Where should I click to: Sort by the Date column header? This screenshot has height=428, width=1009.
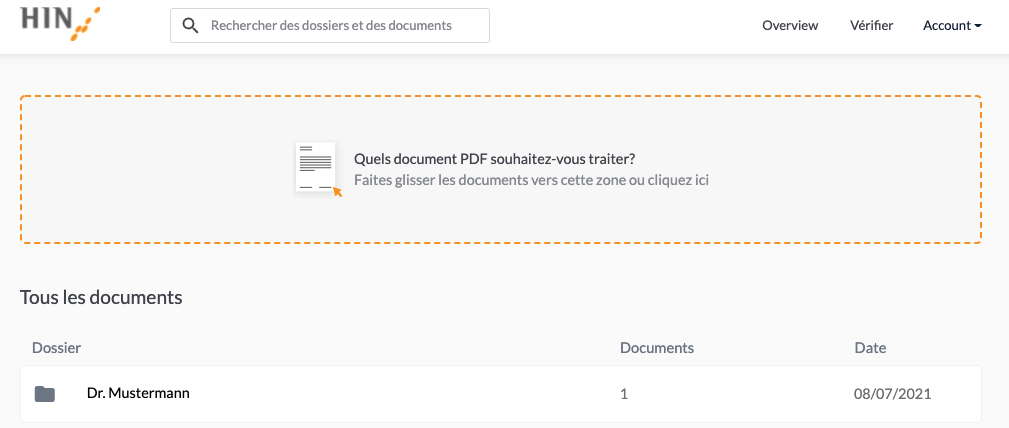(870, 348)
